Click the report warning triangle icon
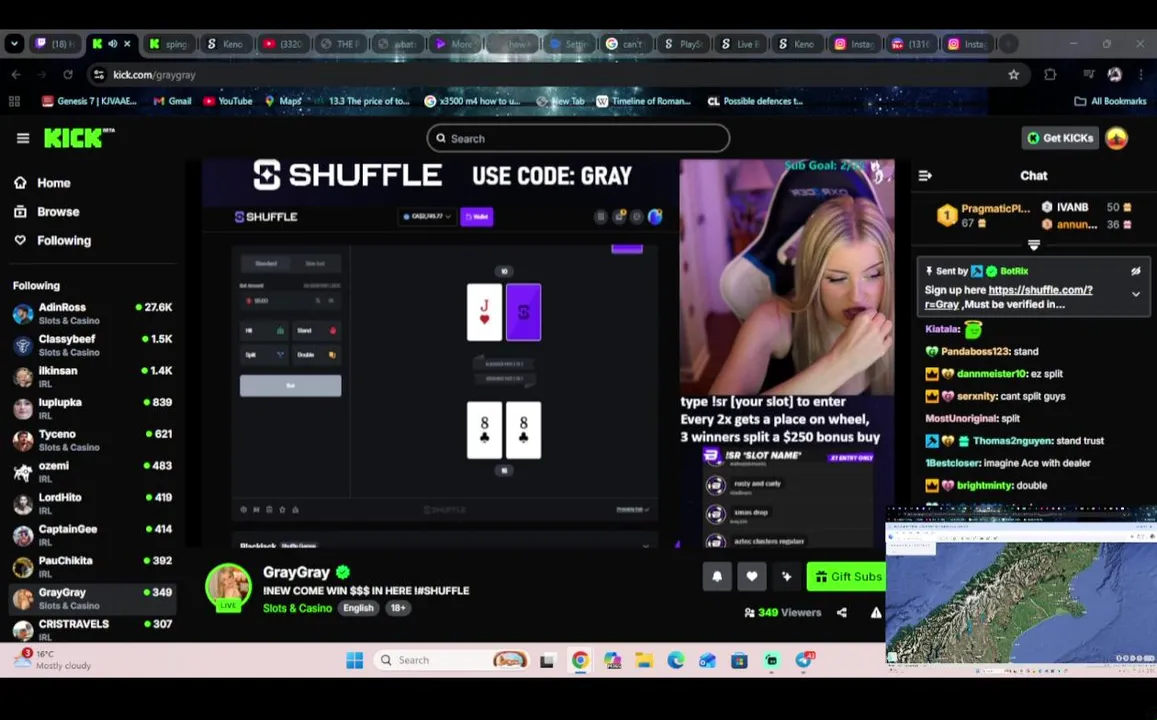Screen dimensions: 1157x720 (876, 612)
